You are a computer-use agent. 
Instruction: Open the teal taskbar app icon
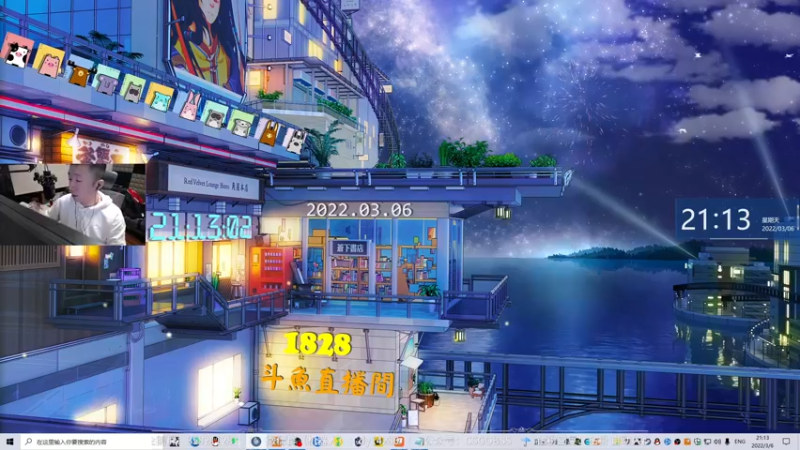(x=418, y=441)
